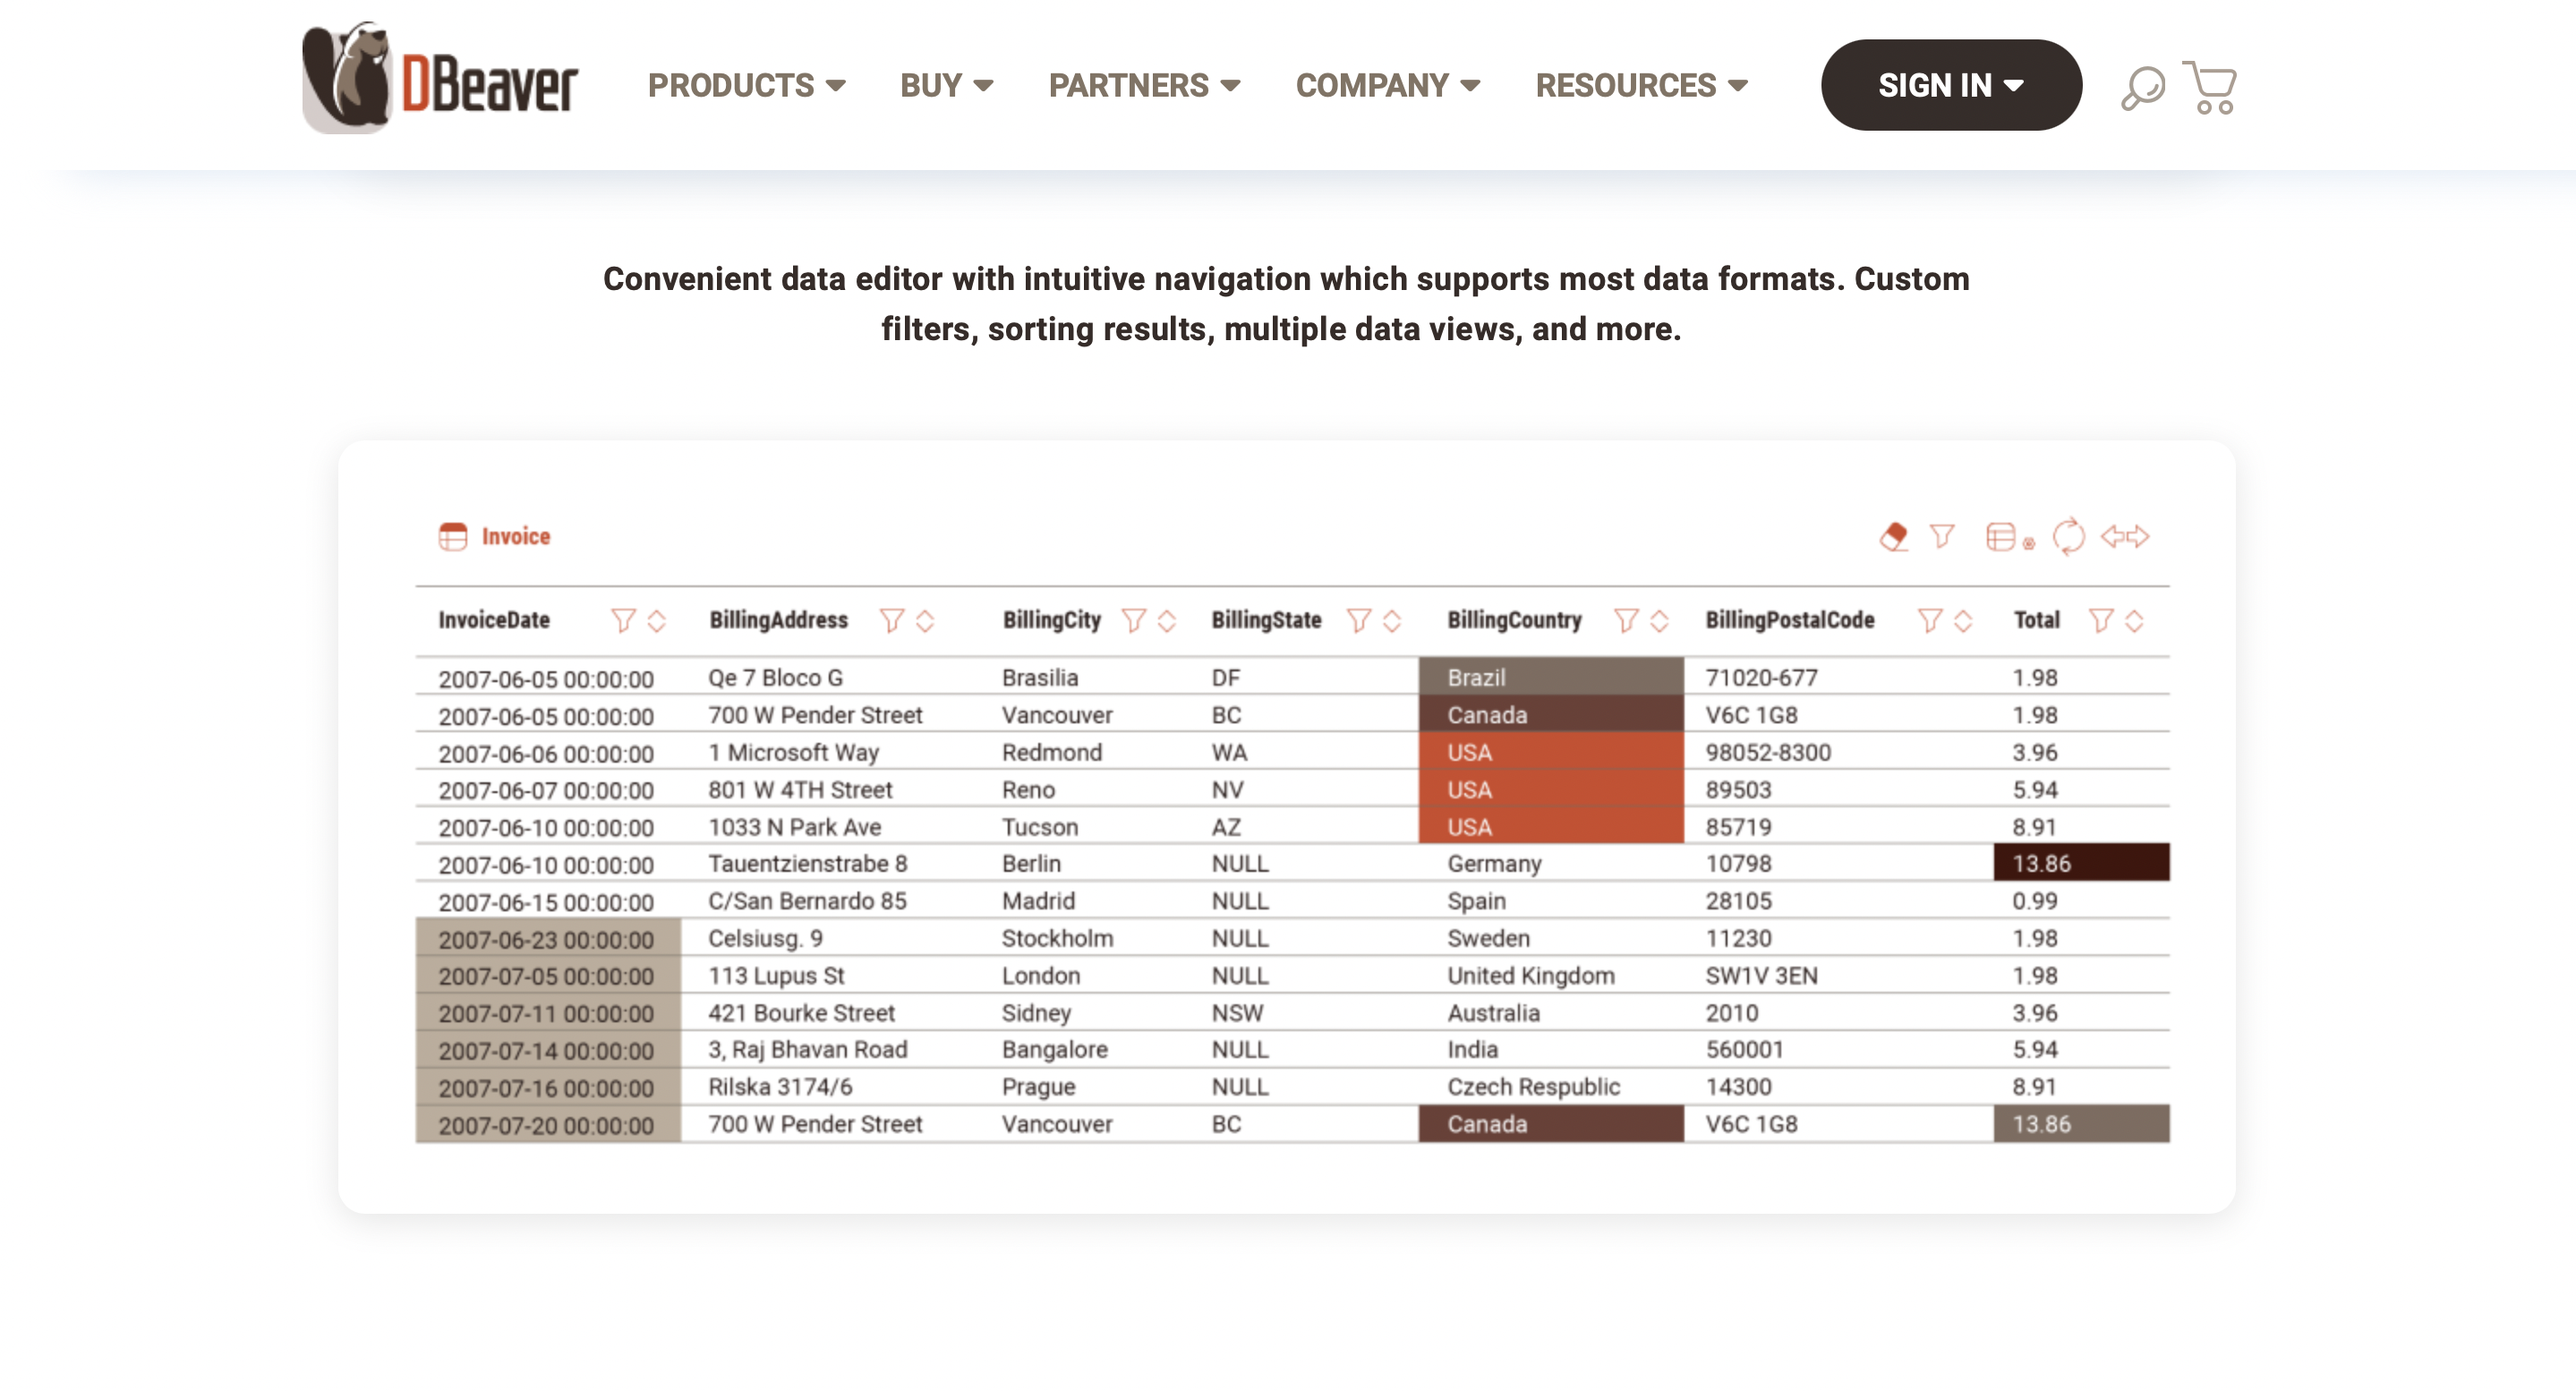Click the Tucson city cell
The width and height of the screenshot is (2576, 1391).
coord(1040,826)
